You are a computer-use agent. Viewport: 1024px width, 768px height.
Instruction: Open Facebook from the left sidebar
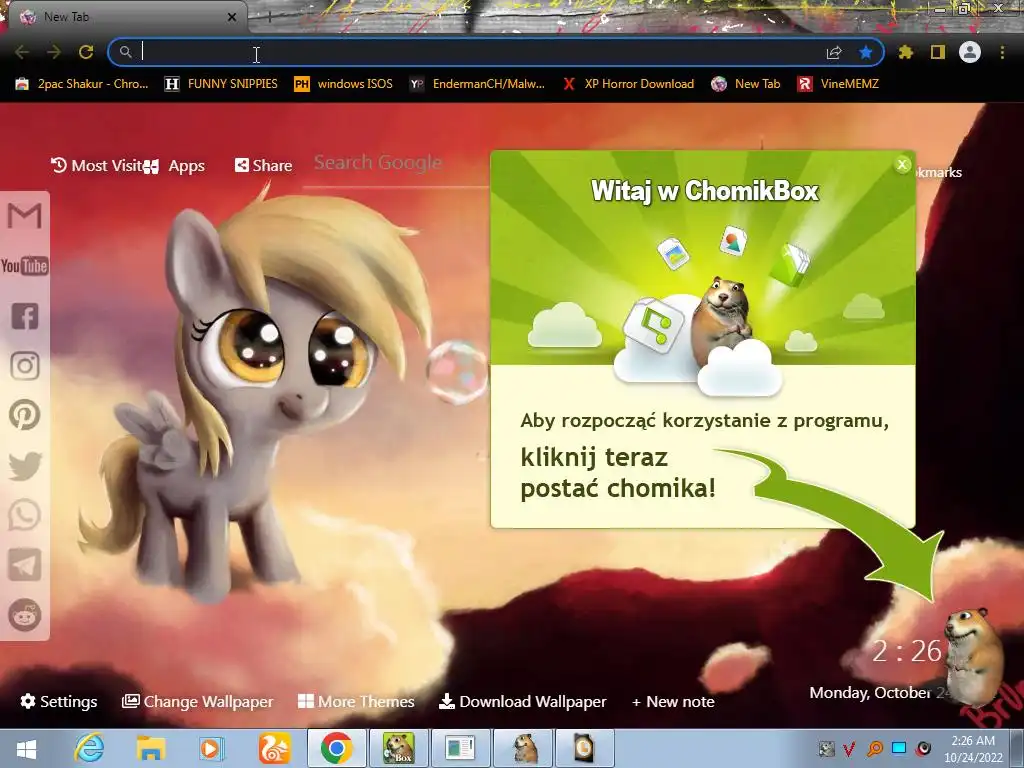point(25,316)
